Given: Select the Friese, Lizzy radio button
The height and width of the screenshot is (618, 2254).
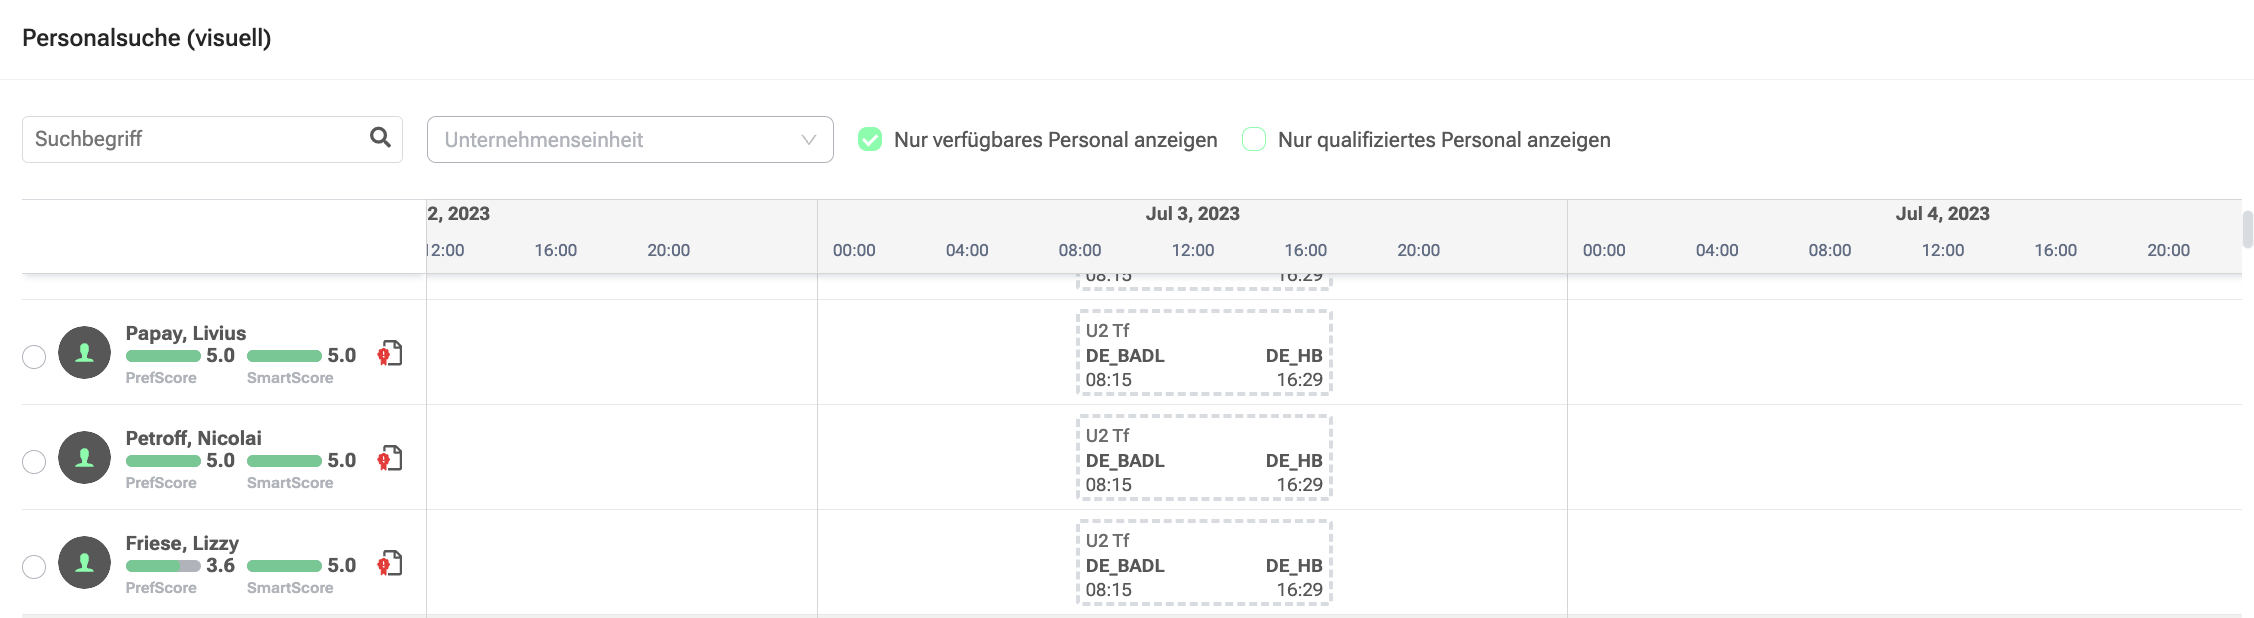Looking at the screenshot, I should pos(34,567).
